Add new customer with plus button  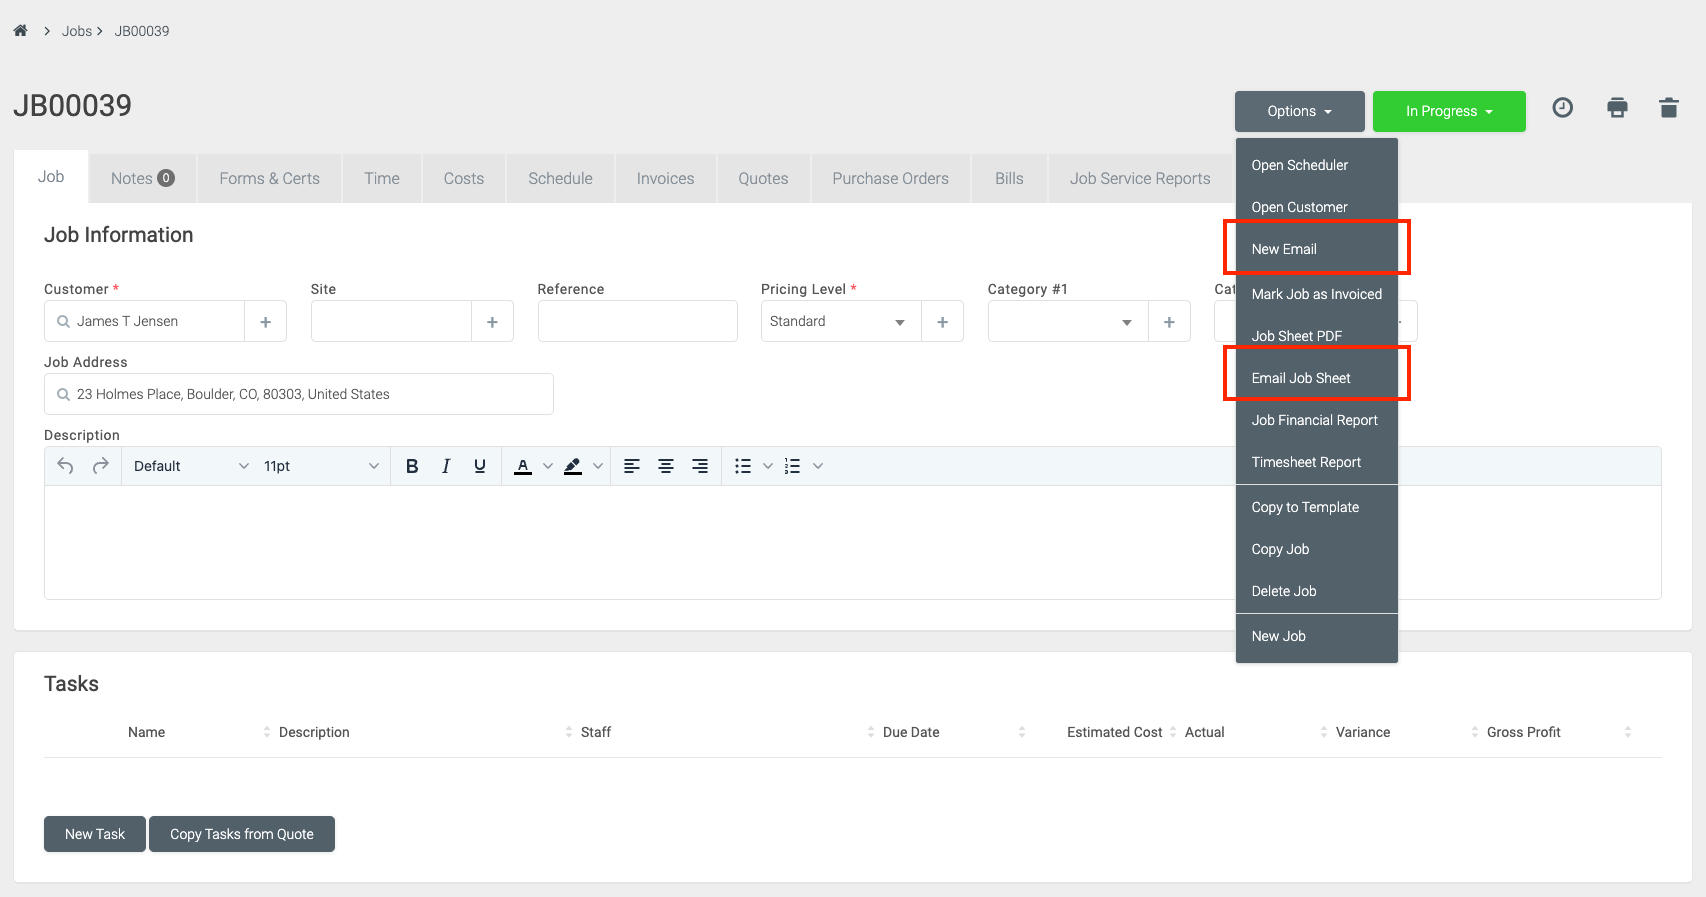265,322
